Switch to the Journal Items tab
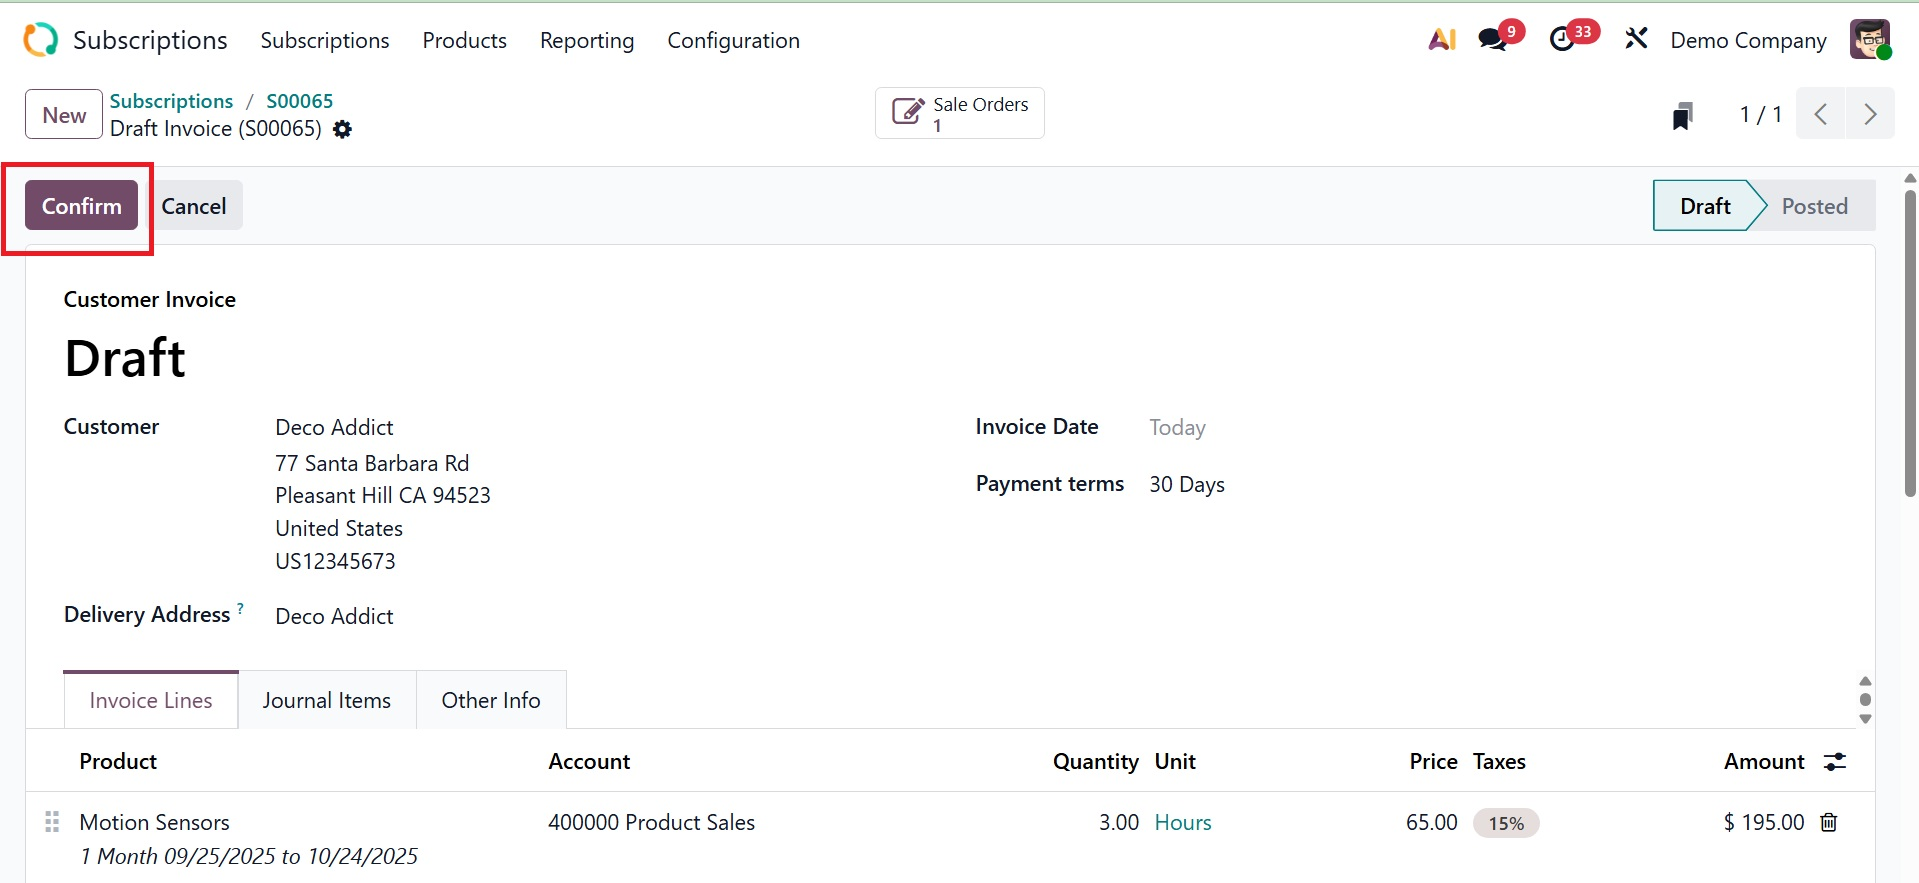The image size is (1919, 883). (x=326, y=700)
